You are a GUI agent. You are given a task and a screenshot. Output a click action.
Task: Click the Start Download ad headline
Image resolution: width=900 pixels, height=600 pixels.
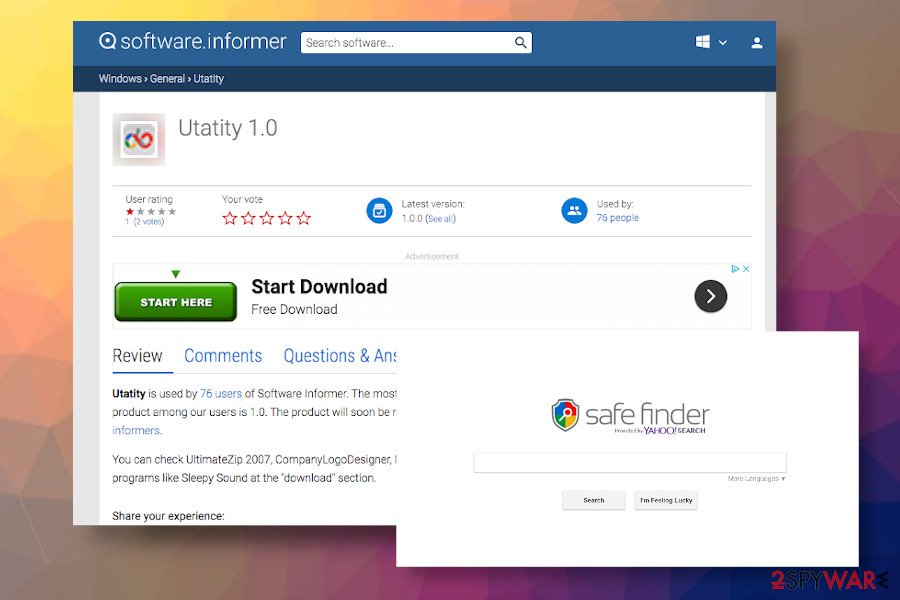pos(319,287)
